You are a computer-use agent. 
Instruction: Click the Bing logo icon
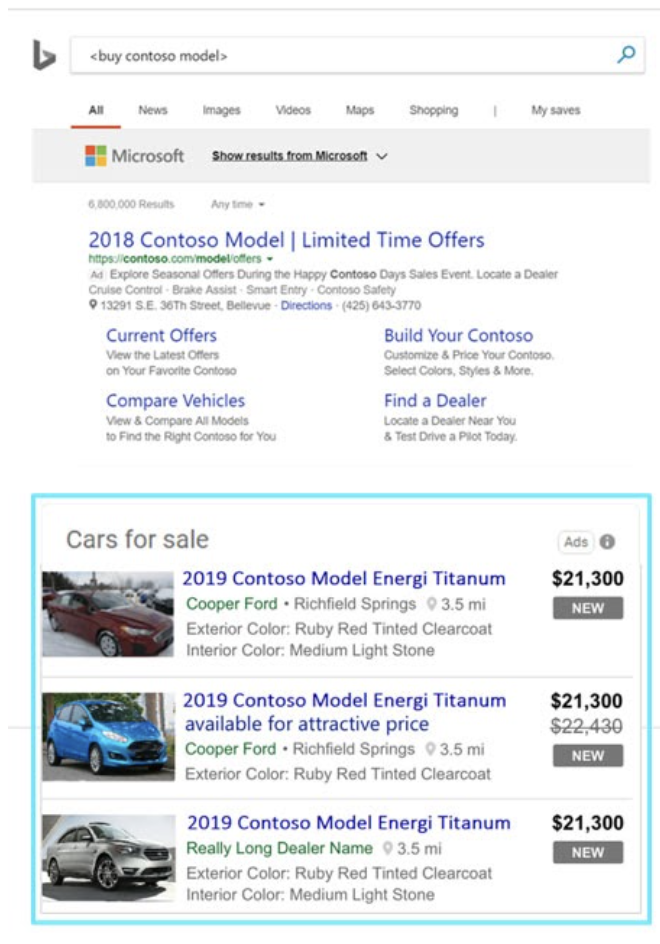click(x=44, y=55)
